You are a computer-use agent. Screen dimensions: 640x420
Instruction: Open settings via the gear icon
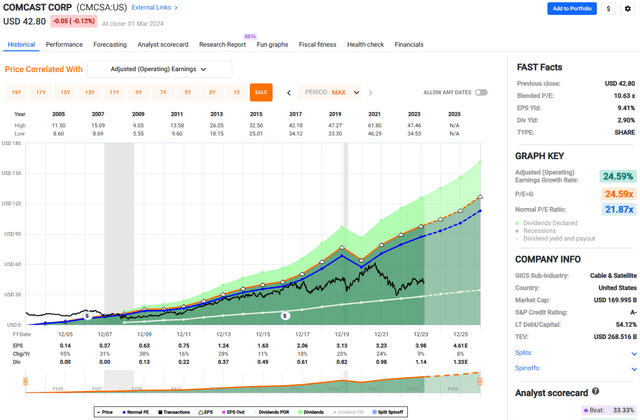[628, 9]
